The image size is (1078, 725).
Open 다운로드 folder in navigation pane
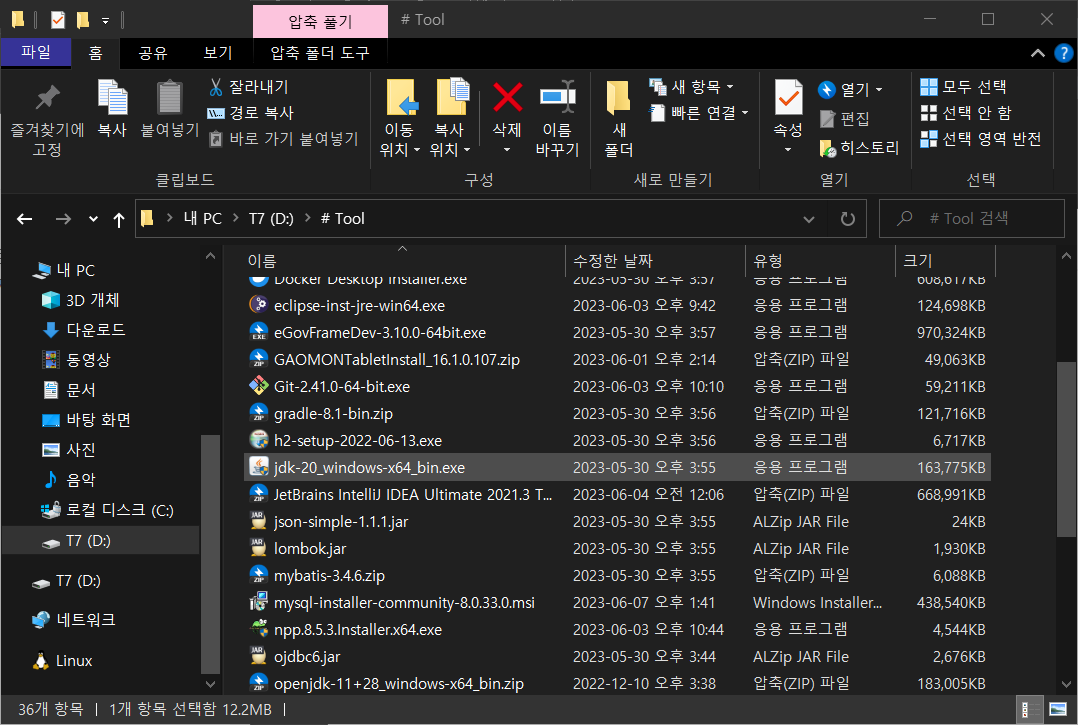(84, 330)
